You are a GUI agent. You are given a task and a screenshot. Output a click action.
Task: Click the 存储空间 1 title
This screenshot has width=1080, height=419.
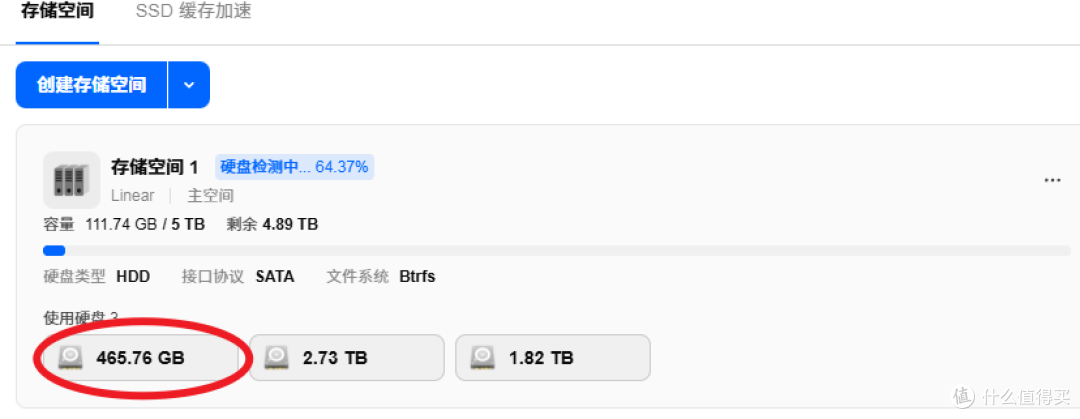point(155,167)
